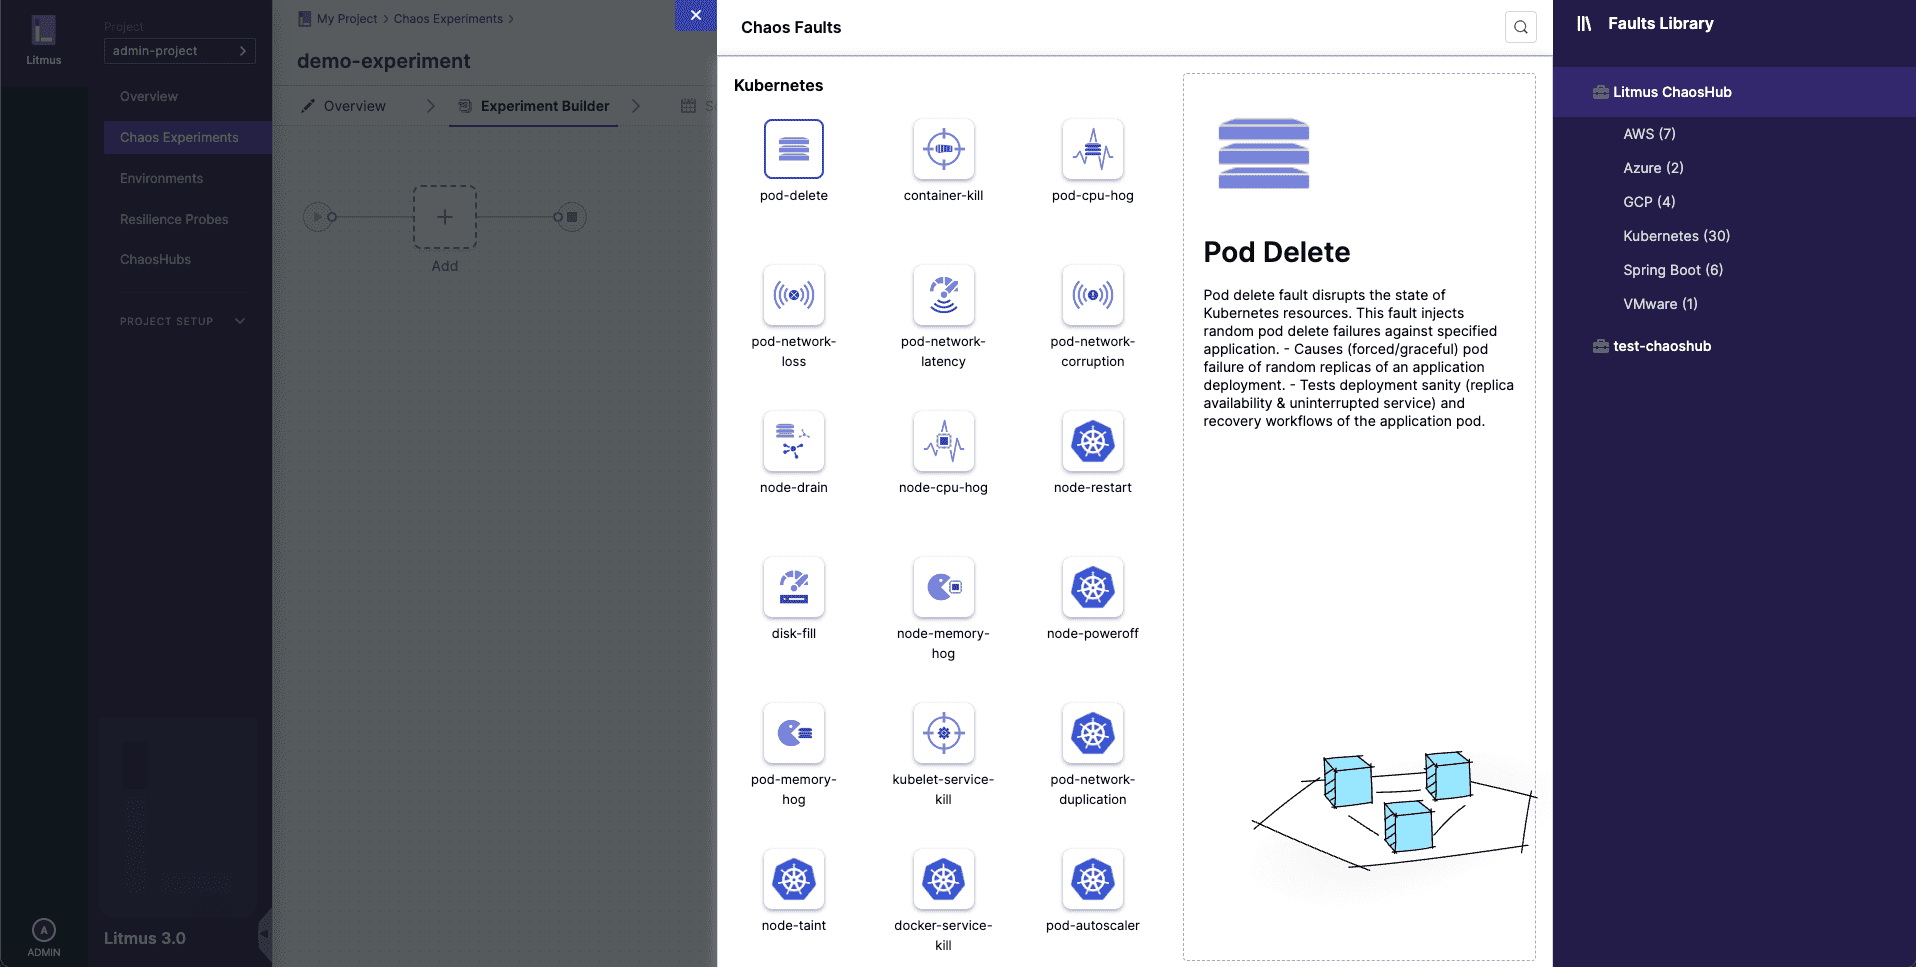Open ChaosHubs in the sidebar
Screen dimensions: 1916x967
tap(155, 259)
